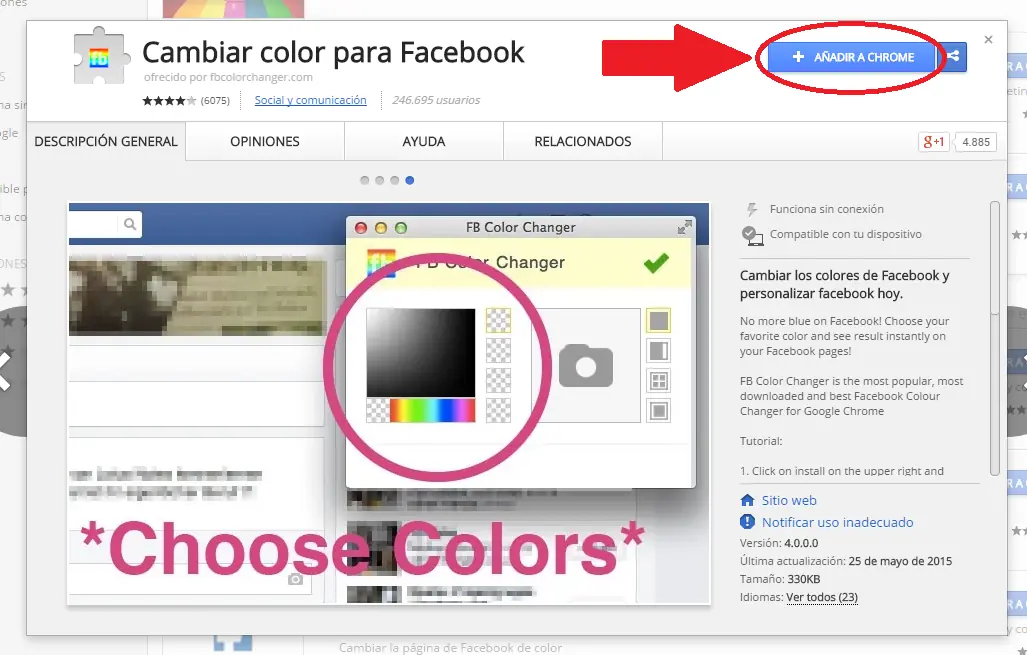Click the AÑADIR A CHROME button
The height and width of the screenshot is (655, 1027).
(851, 57)
